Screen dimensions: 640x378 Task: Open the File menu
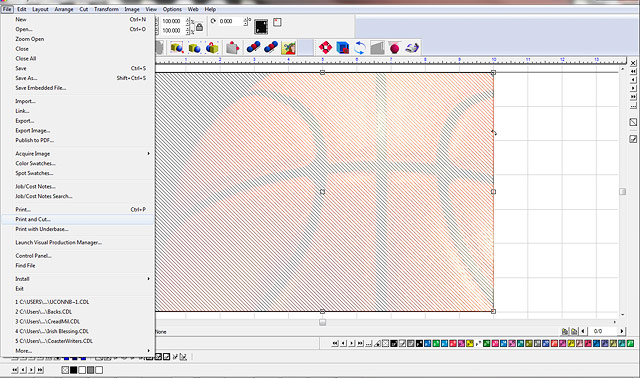click(7, 9)
